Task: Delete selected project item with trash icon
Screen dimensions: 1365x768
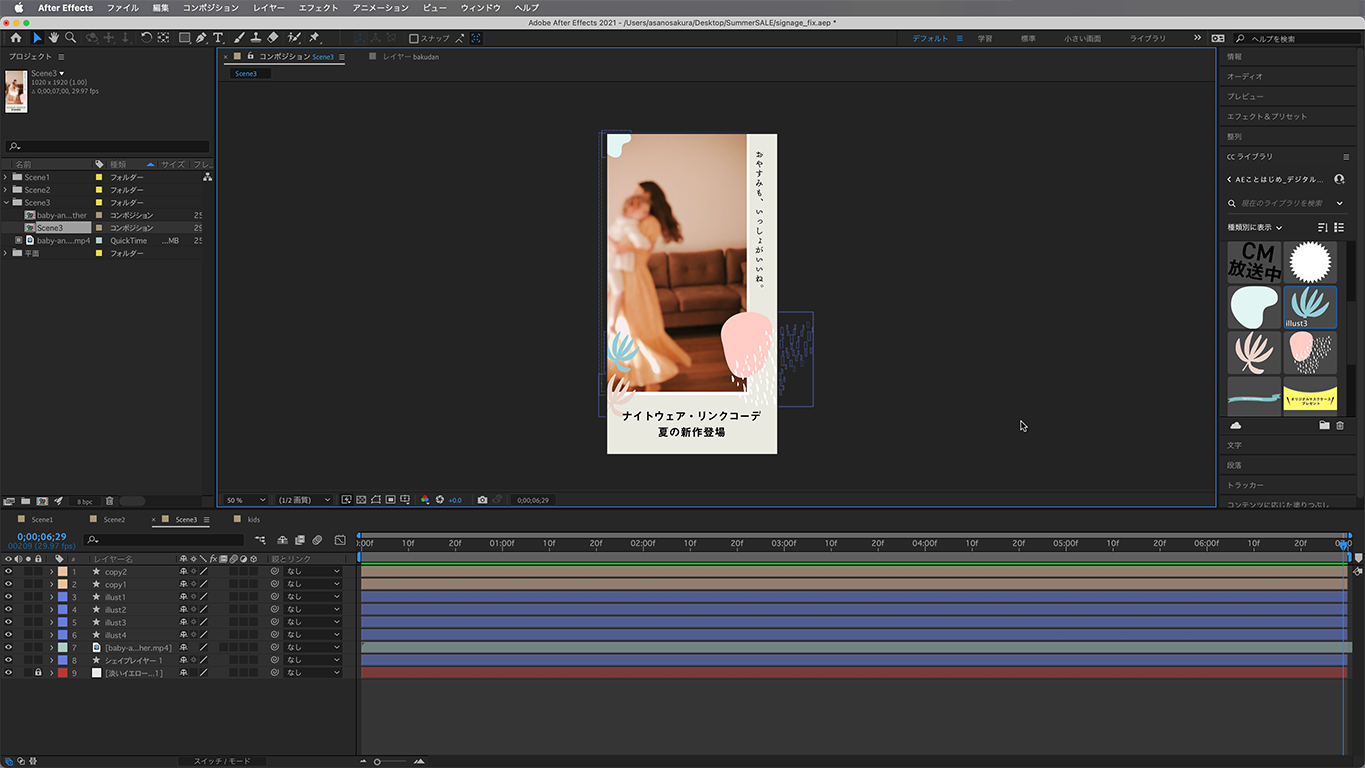Action: tap(110, 501)
